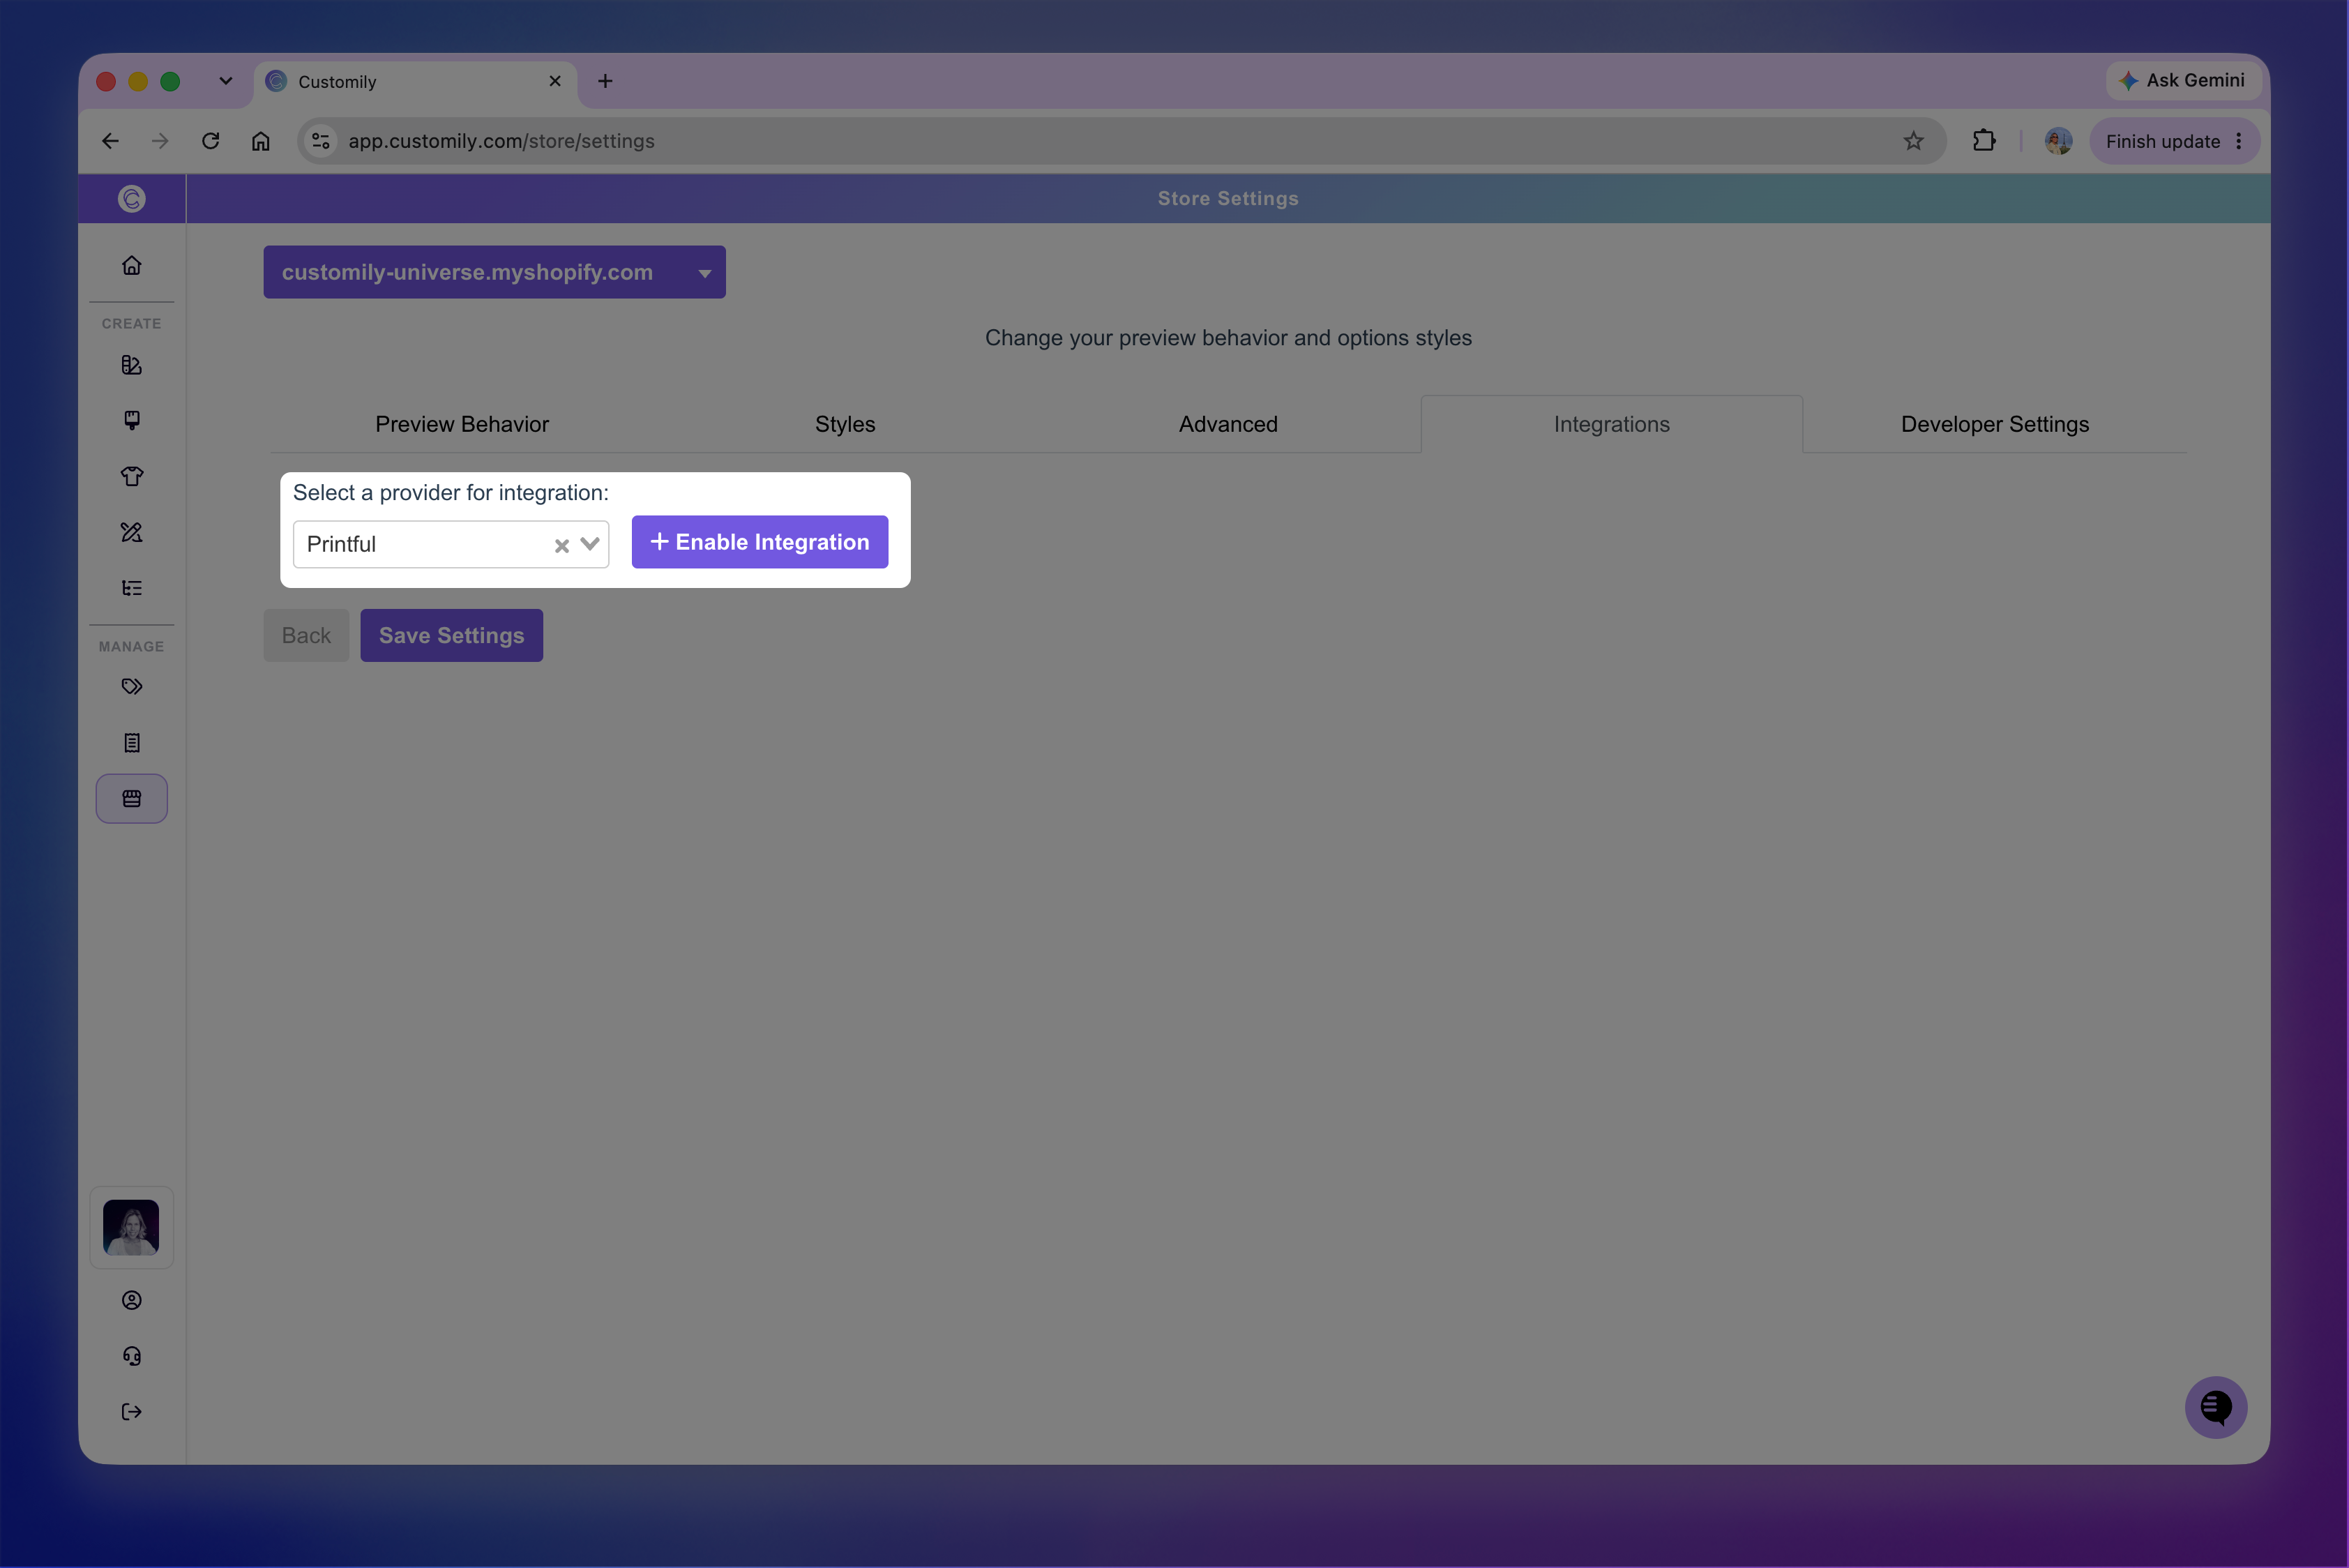Viewport: 2349px width, 1568px height.
Task: View site information icon in the address bar
Action: click(321, 141)
